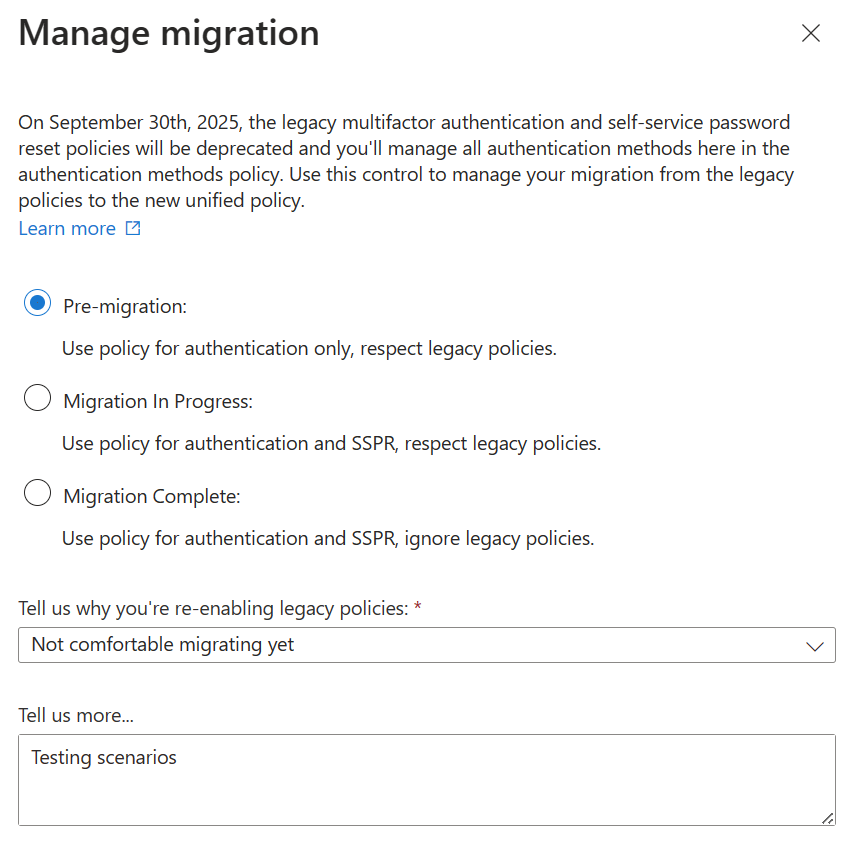Click the "Manage migration" heading

pyautogui.click(x=169, y=34)
